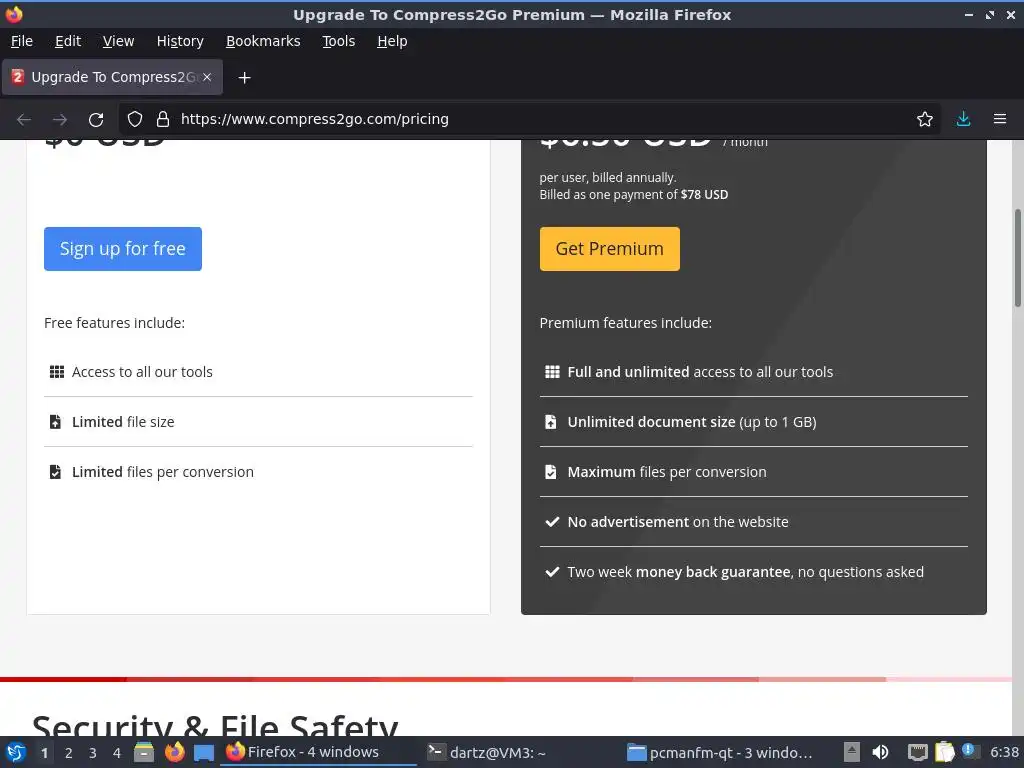Image resolution: width=1024 pixels, height=768 pixels.
Task: Switch to virtual desktop 1
Action: (44, 753)
